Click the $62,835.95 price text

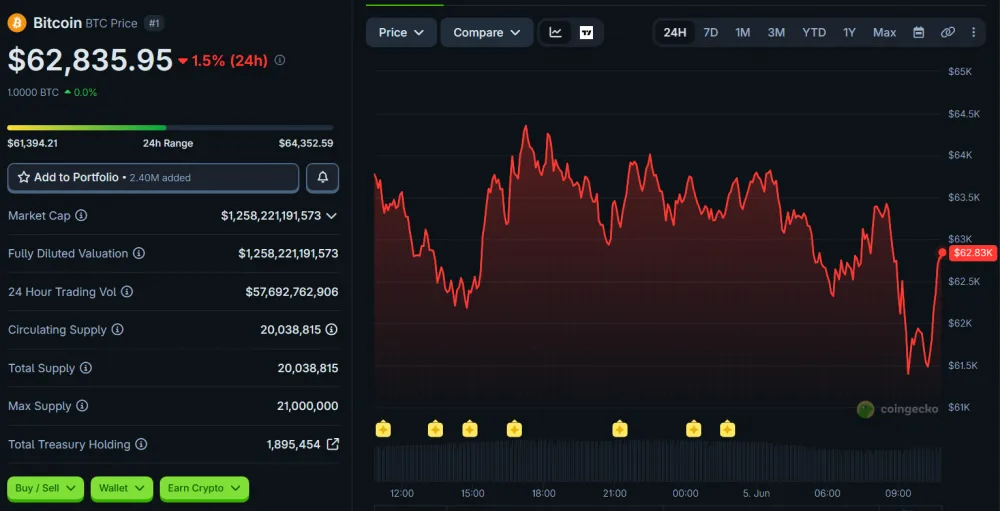point(90,61)
